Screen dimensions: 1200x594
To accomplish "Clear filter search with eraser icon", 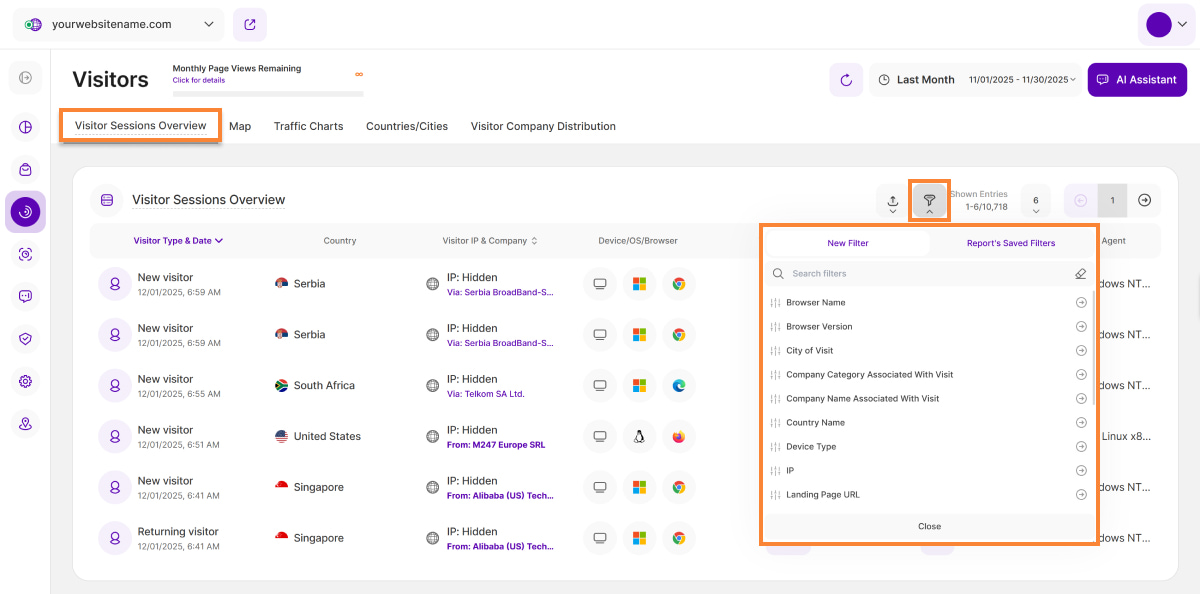I will click(1080, 273).
